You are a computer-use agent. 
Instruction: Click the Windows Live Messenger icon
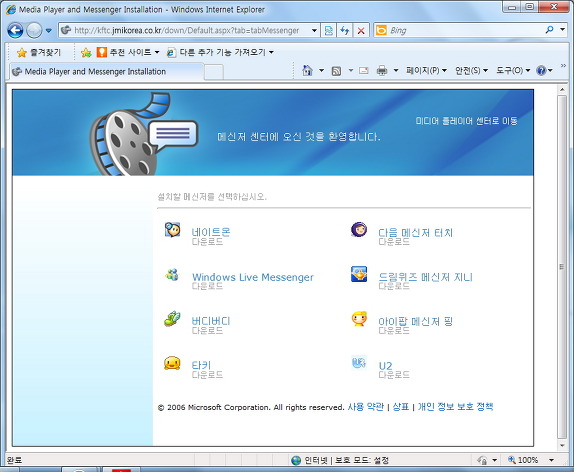coord(172,274)
